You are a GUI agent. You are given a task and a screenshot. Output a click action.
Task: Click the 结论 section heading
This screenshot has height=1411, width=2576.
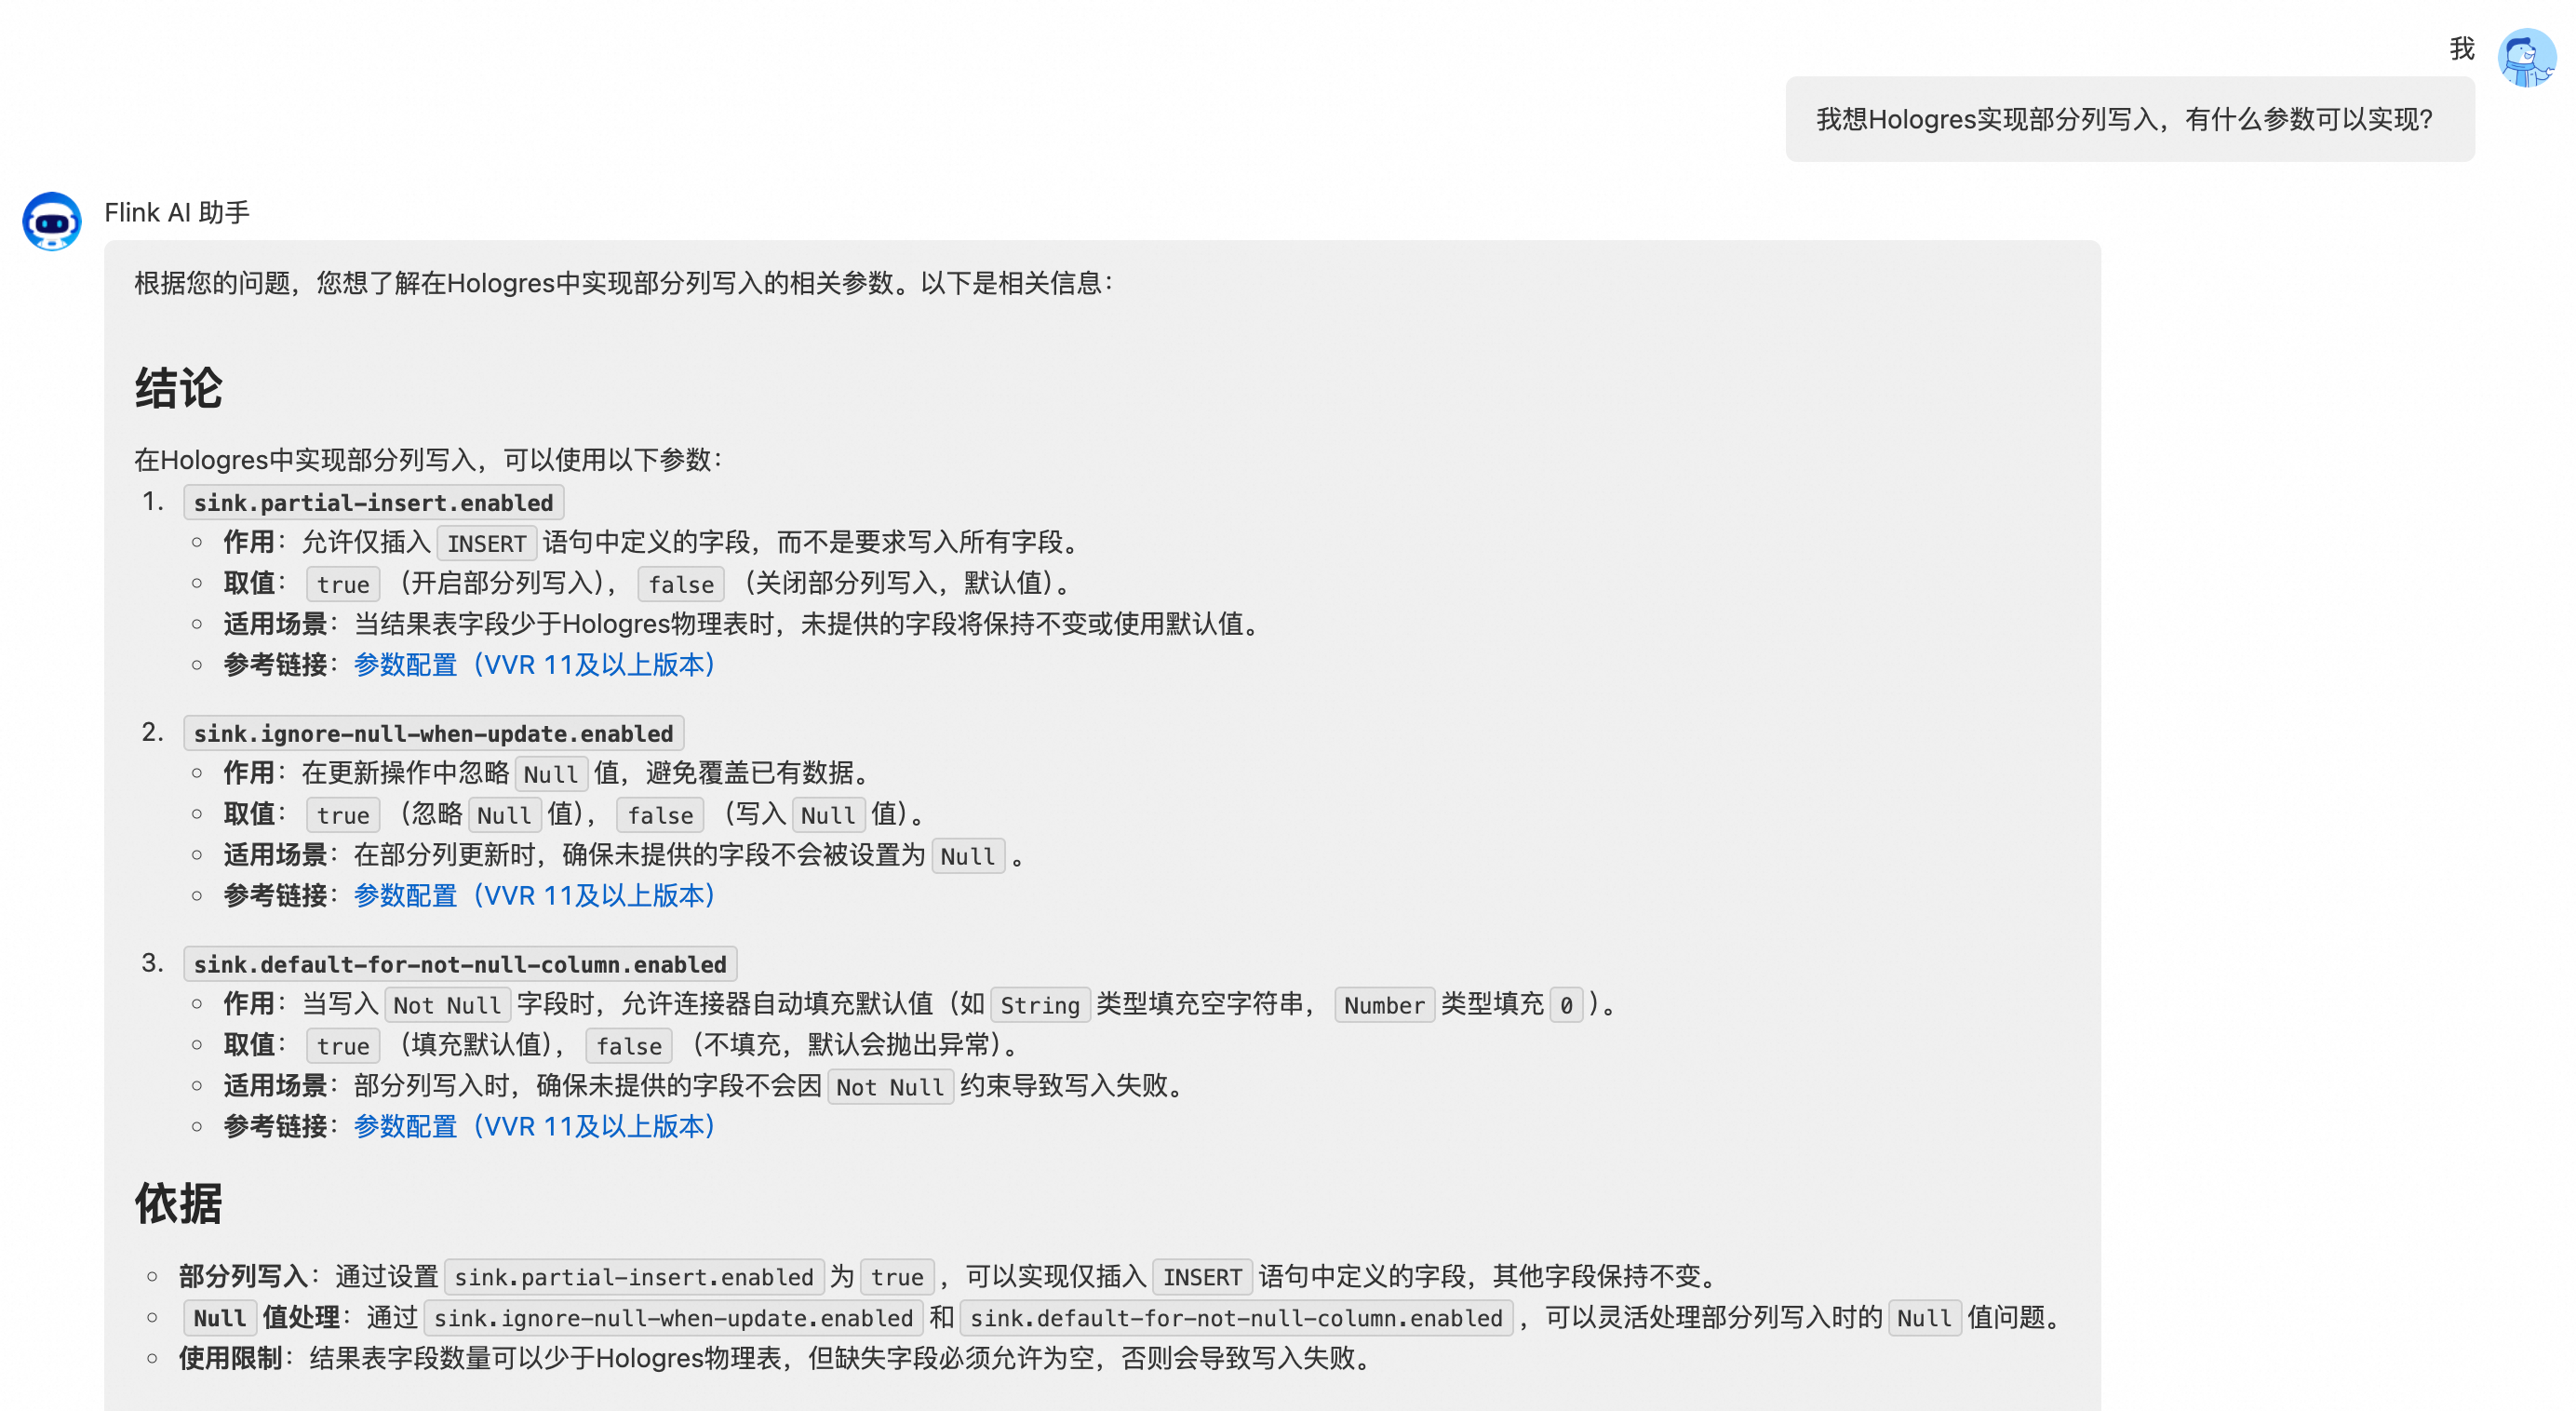click(179, 388)
